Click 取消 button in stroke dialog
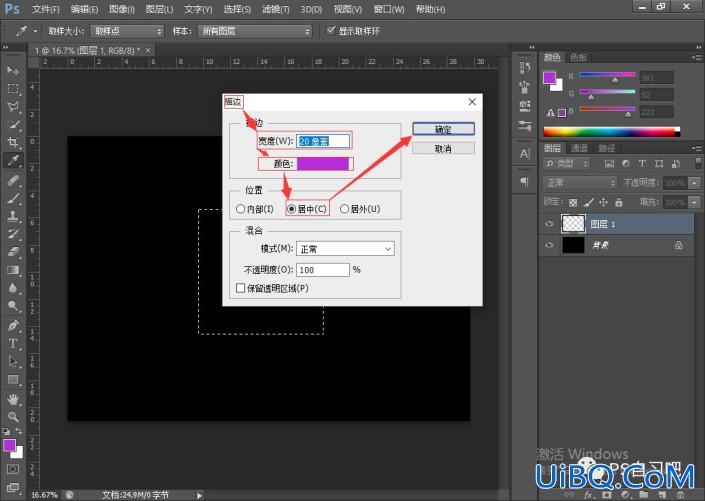Image resolution: width=705 pixels, height=501 pixels. pos(443,148)
